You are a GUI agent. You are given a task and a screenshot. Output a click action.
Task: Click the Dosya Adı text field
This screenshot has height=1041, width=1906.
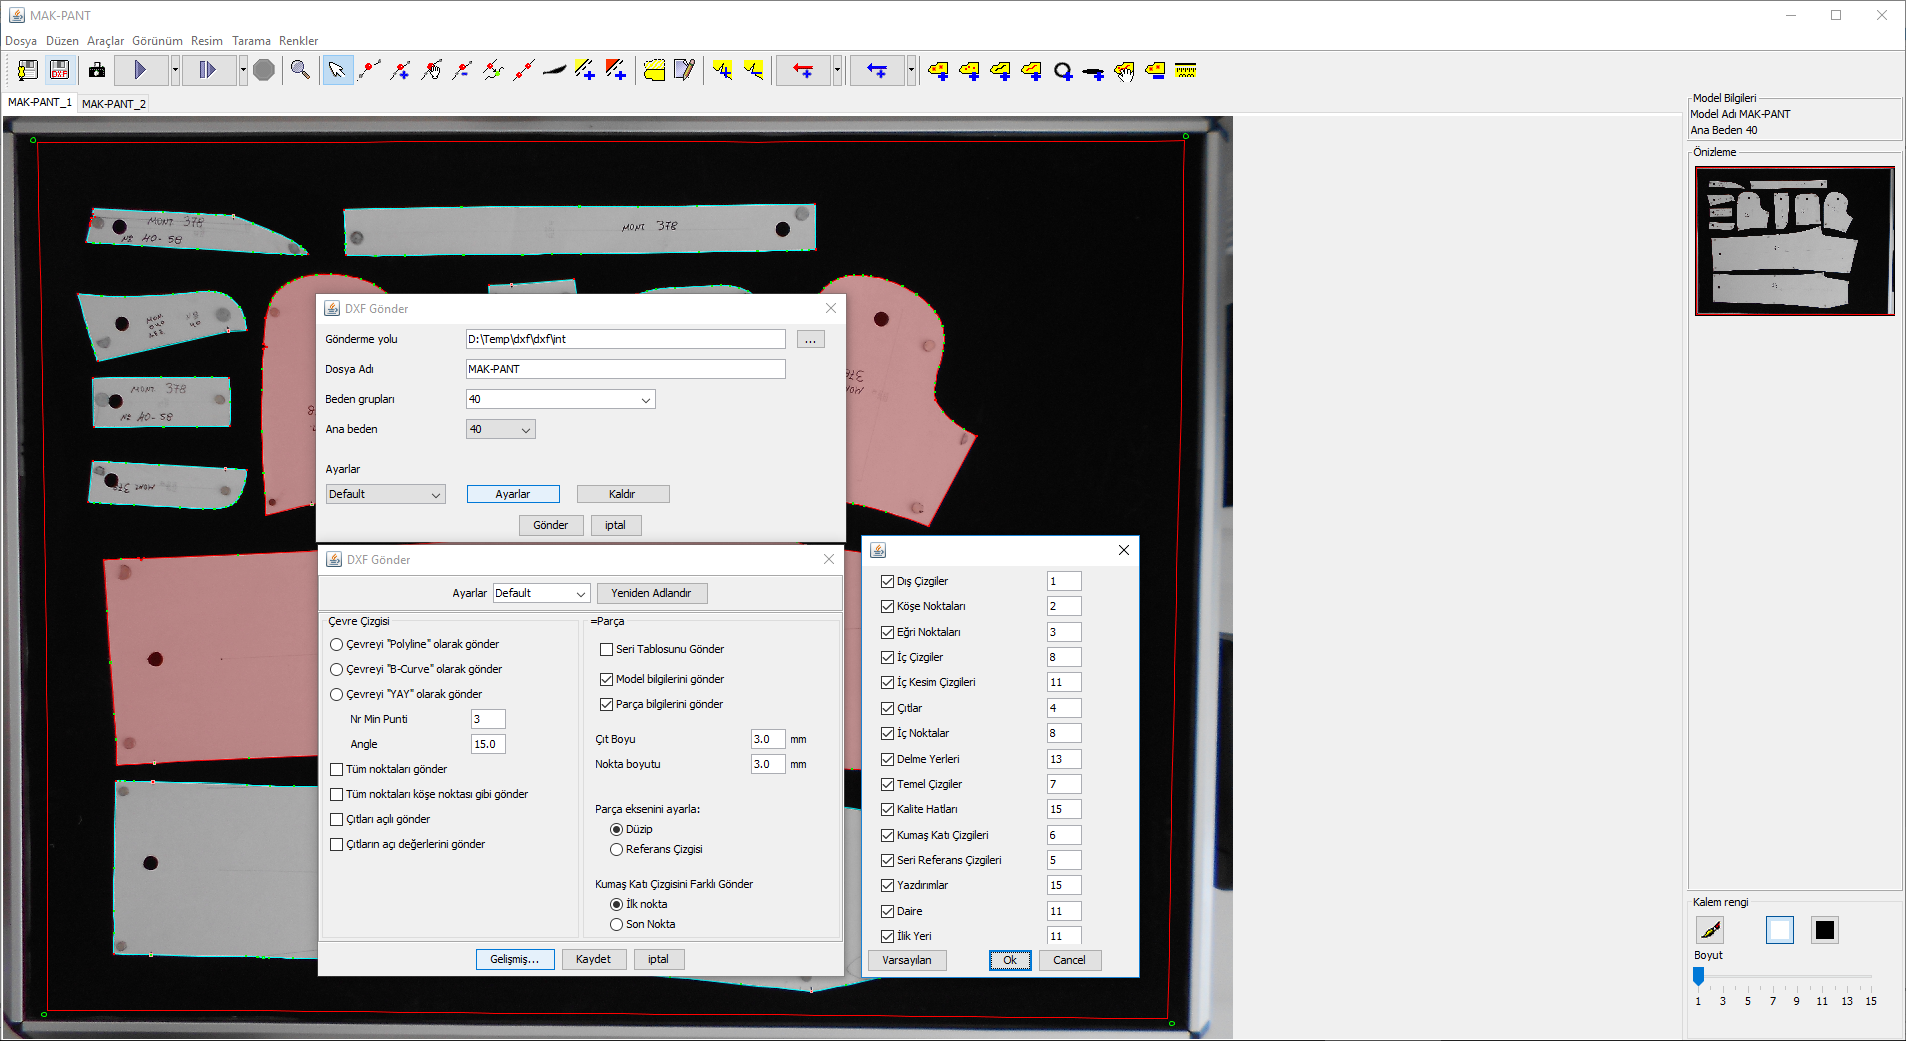click(x=625, y=369)
